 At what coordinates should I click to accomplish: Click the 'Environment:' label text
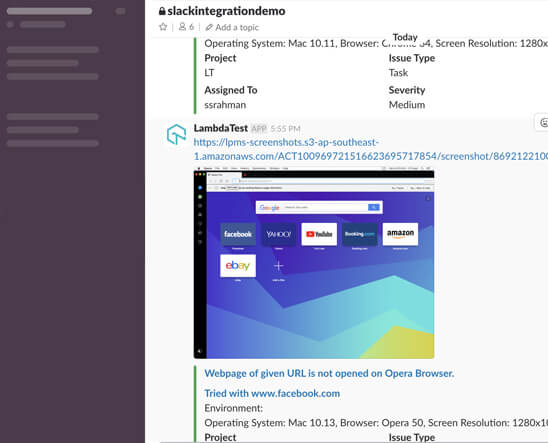[233, 408]
